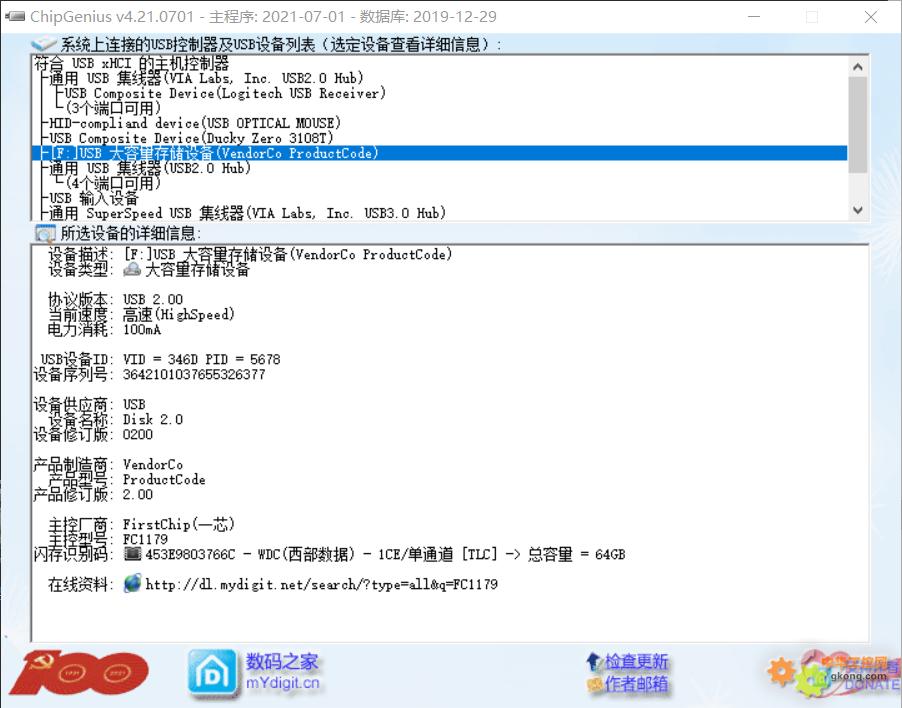Click the 设备修订版 0200 line
Viewport: 902px width, 708px height.
tap(93, 434)
